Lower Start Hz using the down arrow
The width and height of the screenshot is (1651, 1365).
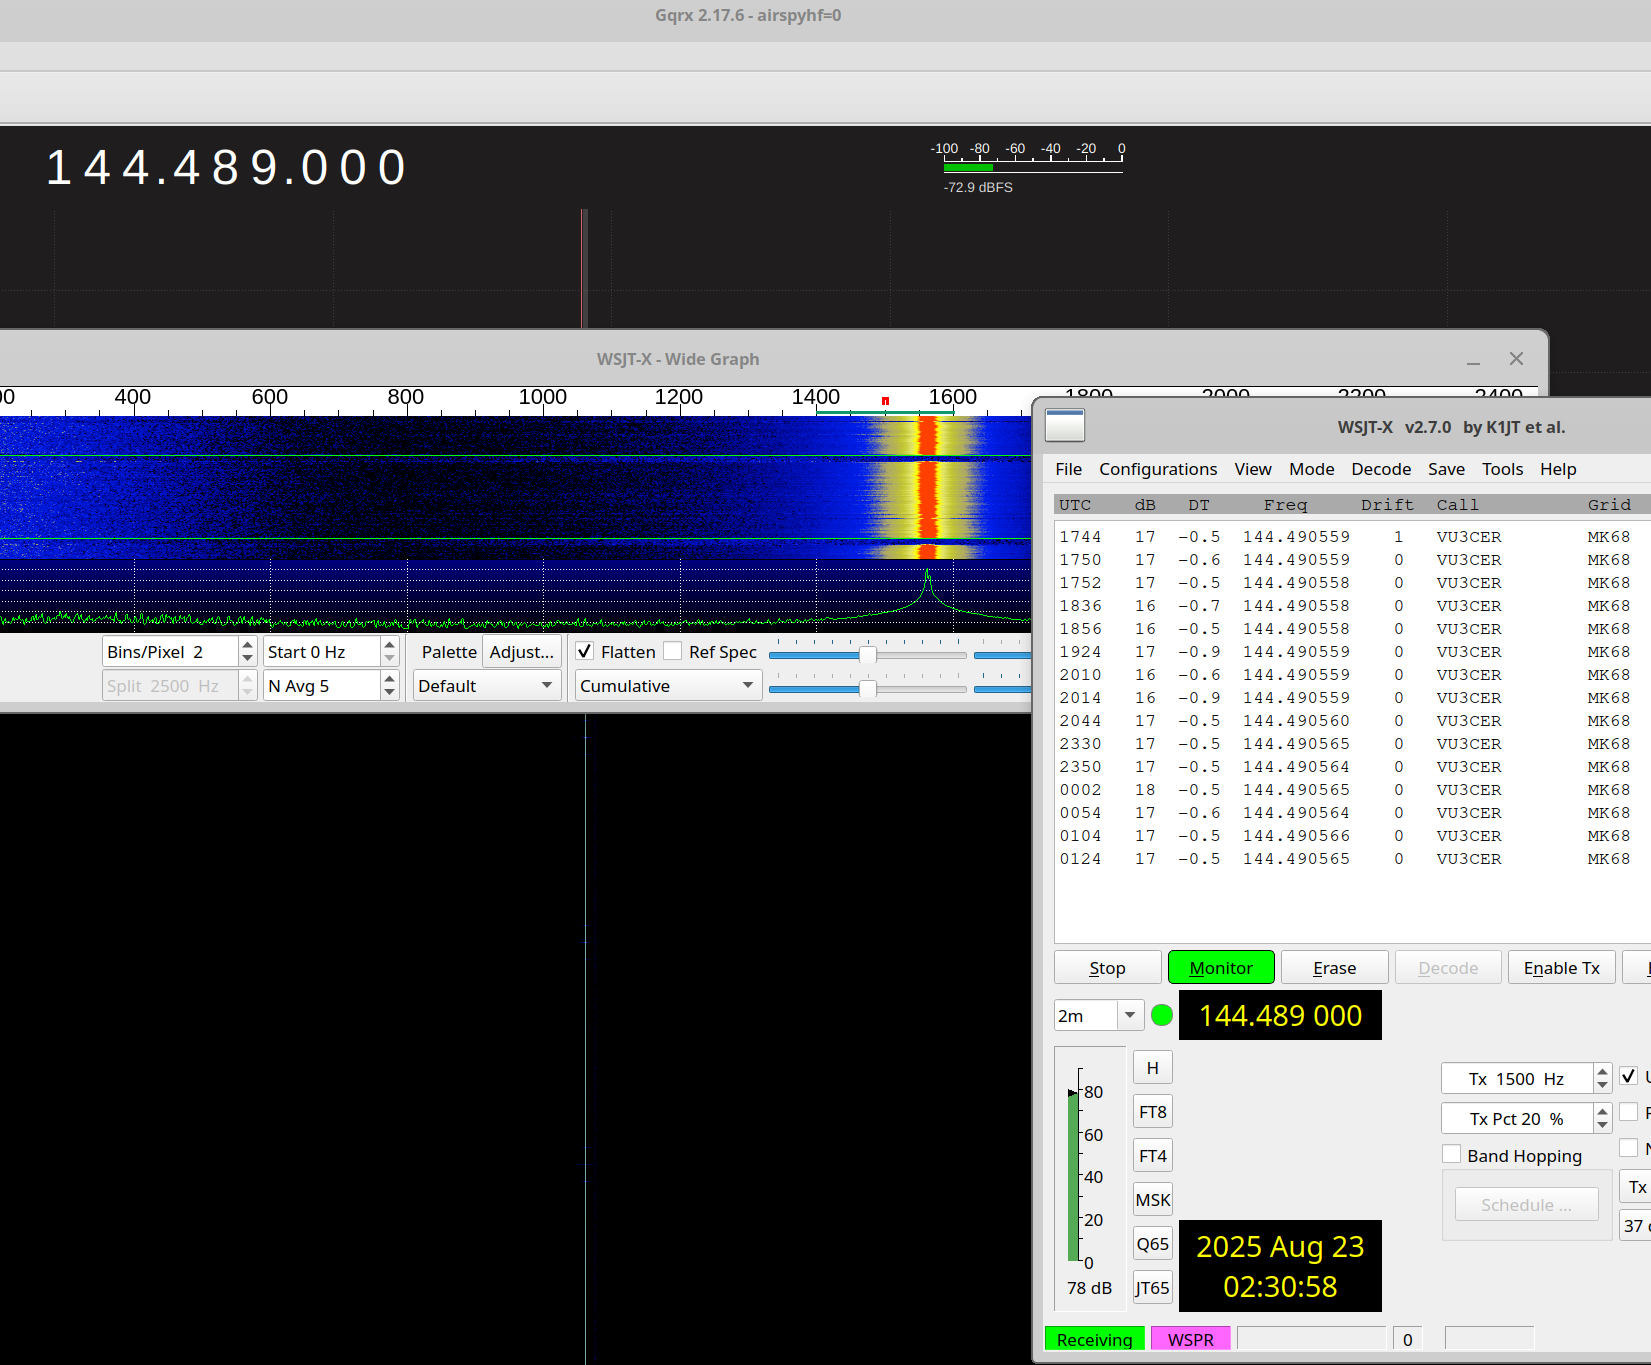(390, 659)
